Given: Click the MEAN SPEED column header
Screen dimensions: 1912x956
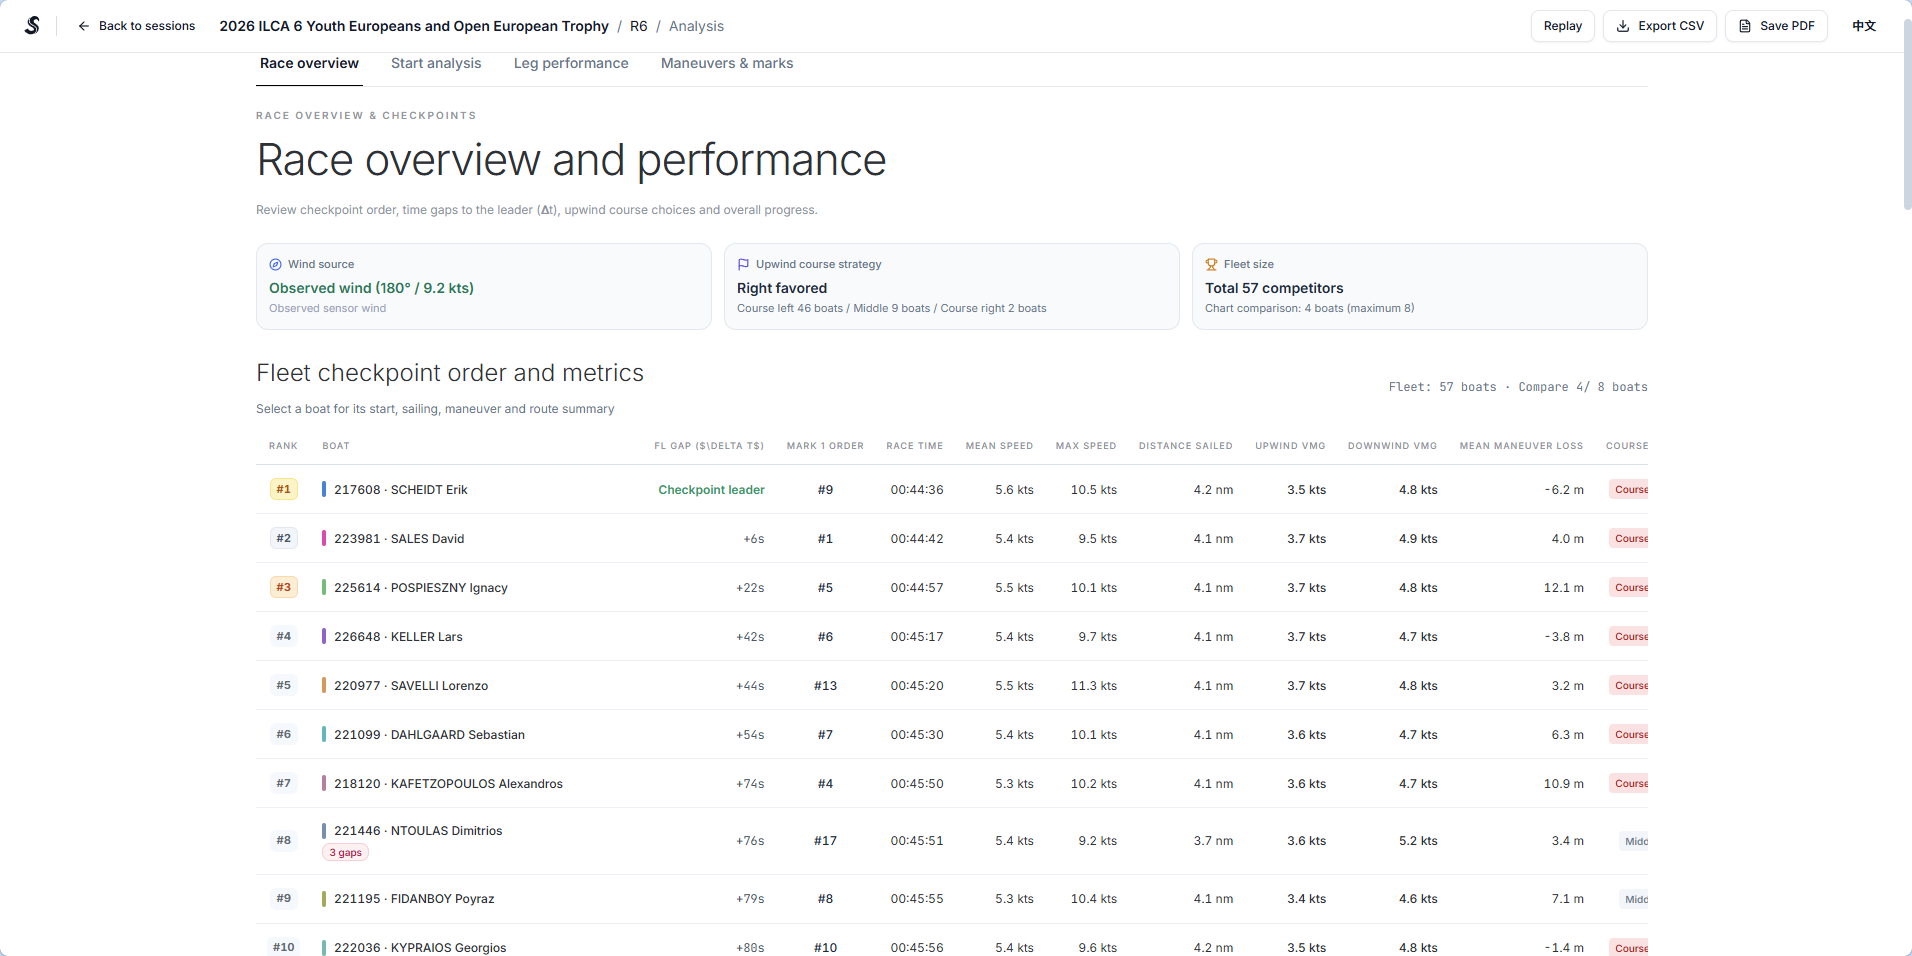Looking at the screenshot, I should 999,446.
